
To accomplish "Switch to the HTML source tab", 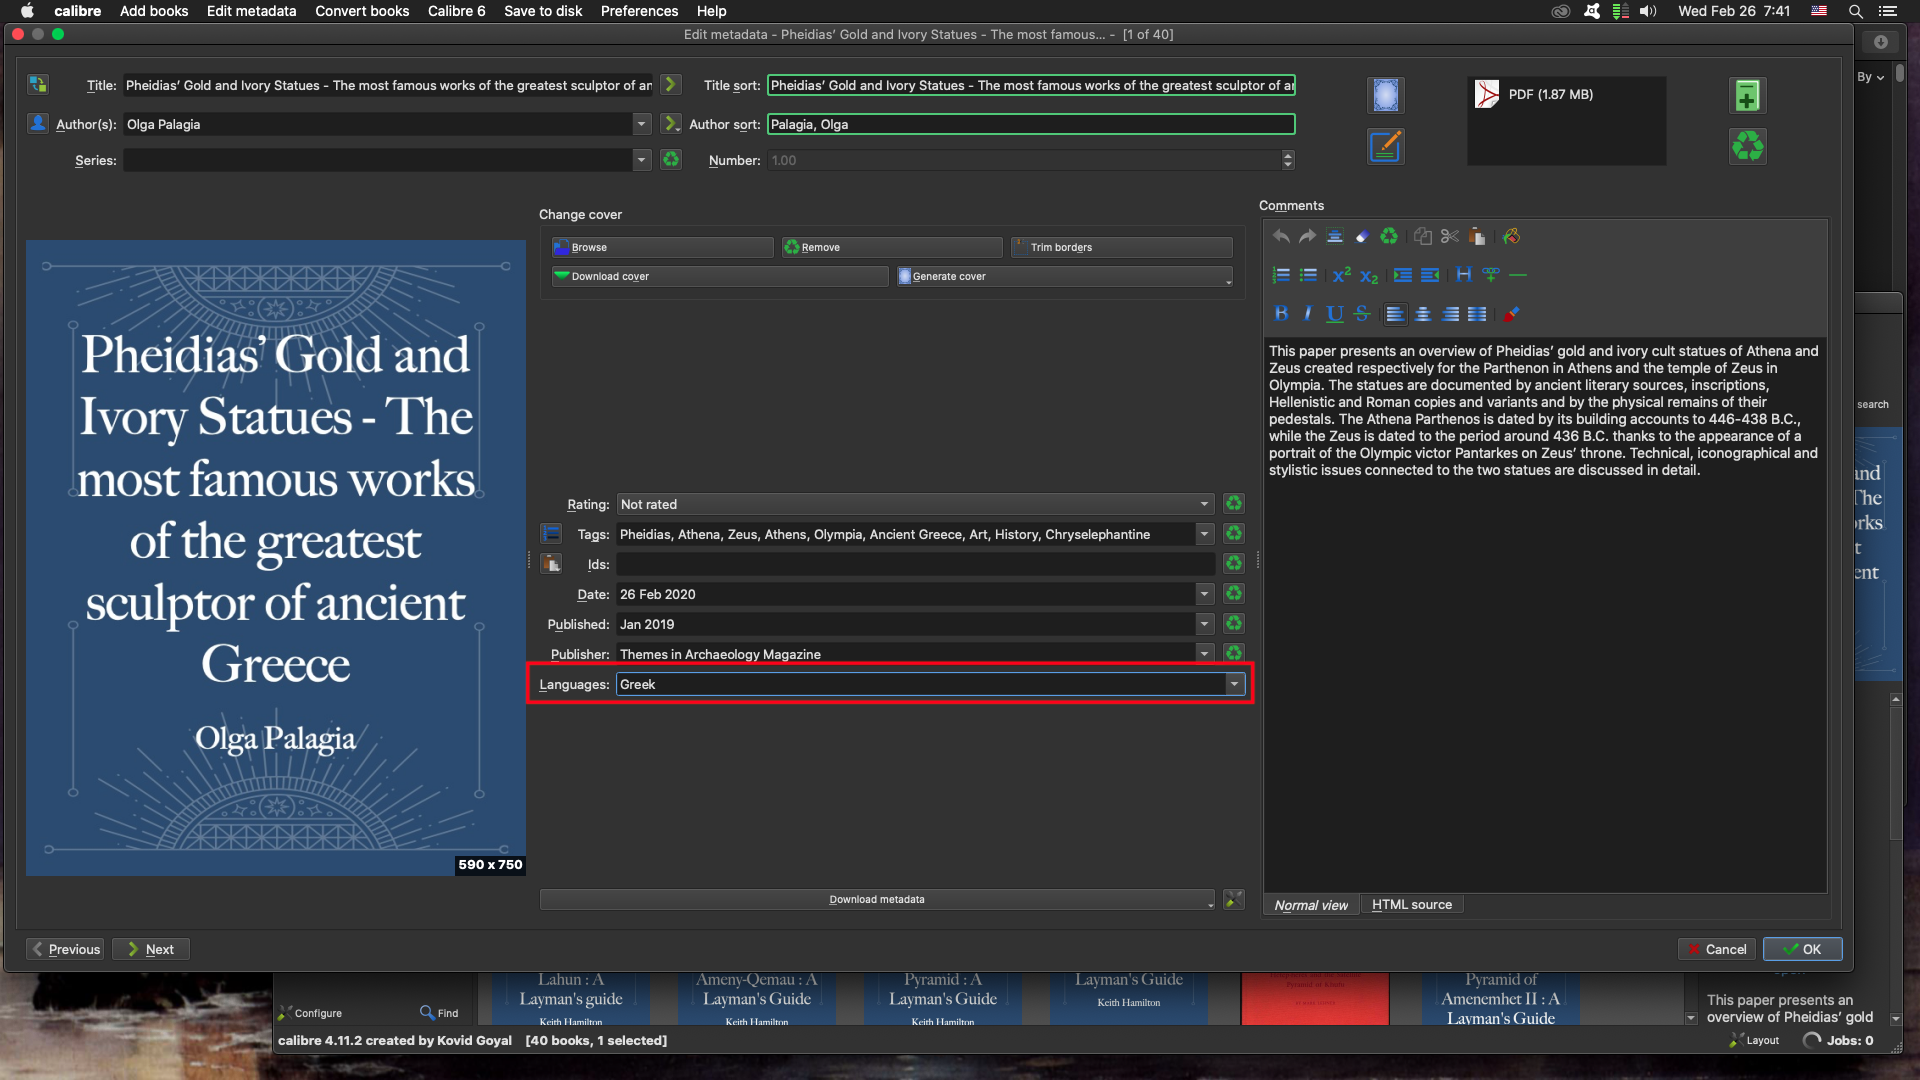I will pyautogui.click(x=1411, y=905).
